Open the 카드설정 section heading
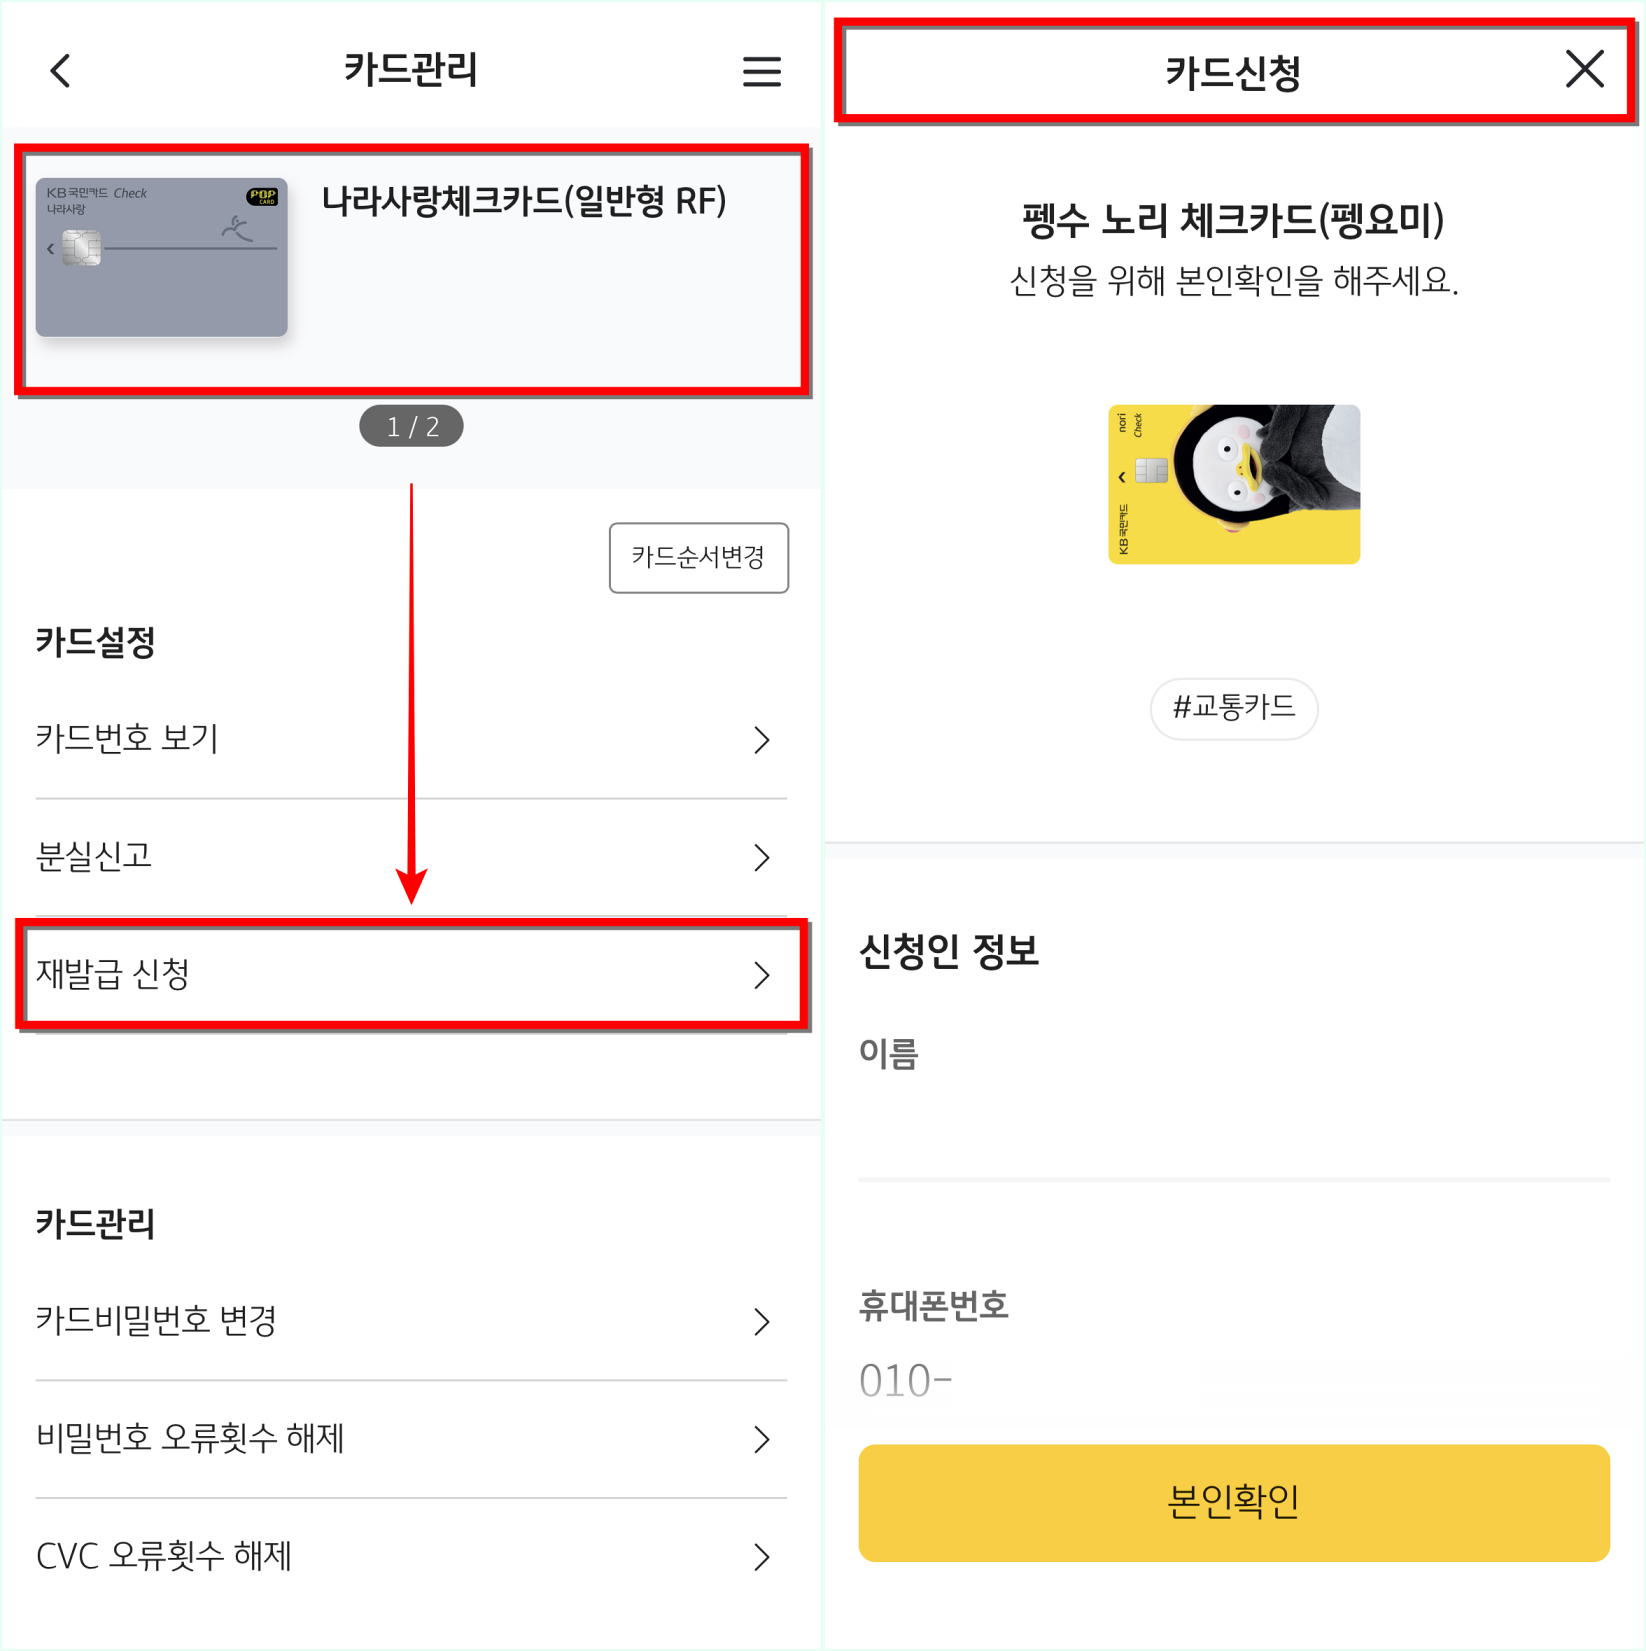Image resolution: width=1646 pixels, height=1651 pixels. [x=97, y=641]
